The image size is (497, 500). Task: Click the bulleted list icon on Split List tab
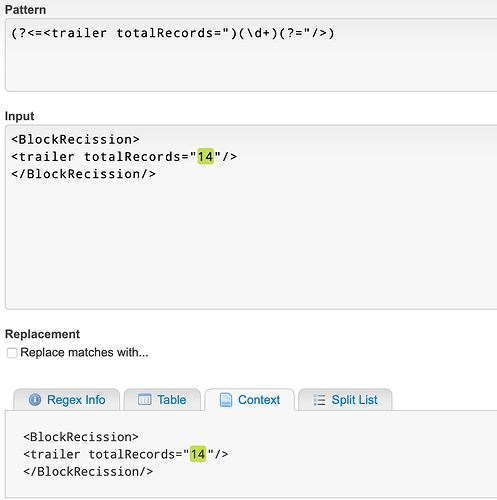319,400
